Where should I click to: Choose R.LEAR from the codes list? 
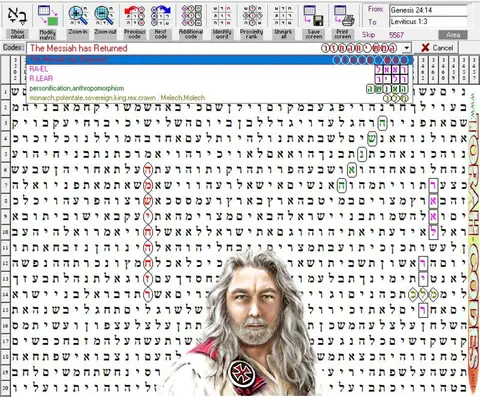click(220, 79)
